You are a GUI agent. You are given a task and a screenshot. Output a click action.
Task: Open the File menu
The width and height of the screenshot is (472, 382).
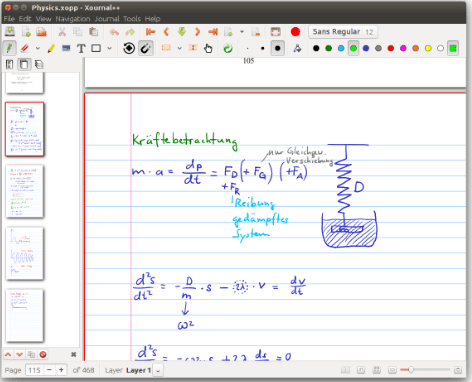9,19
